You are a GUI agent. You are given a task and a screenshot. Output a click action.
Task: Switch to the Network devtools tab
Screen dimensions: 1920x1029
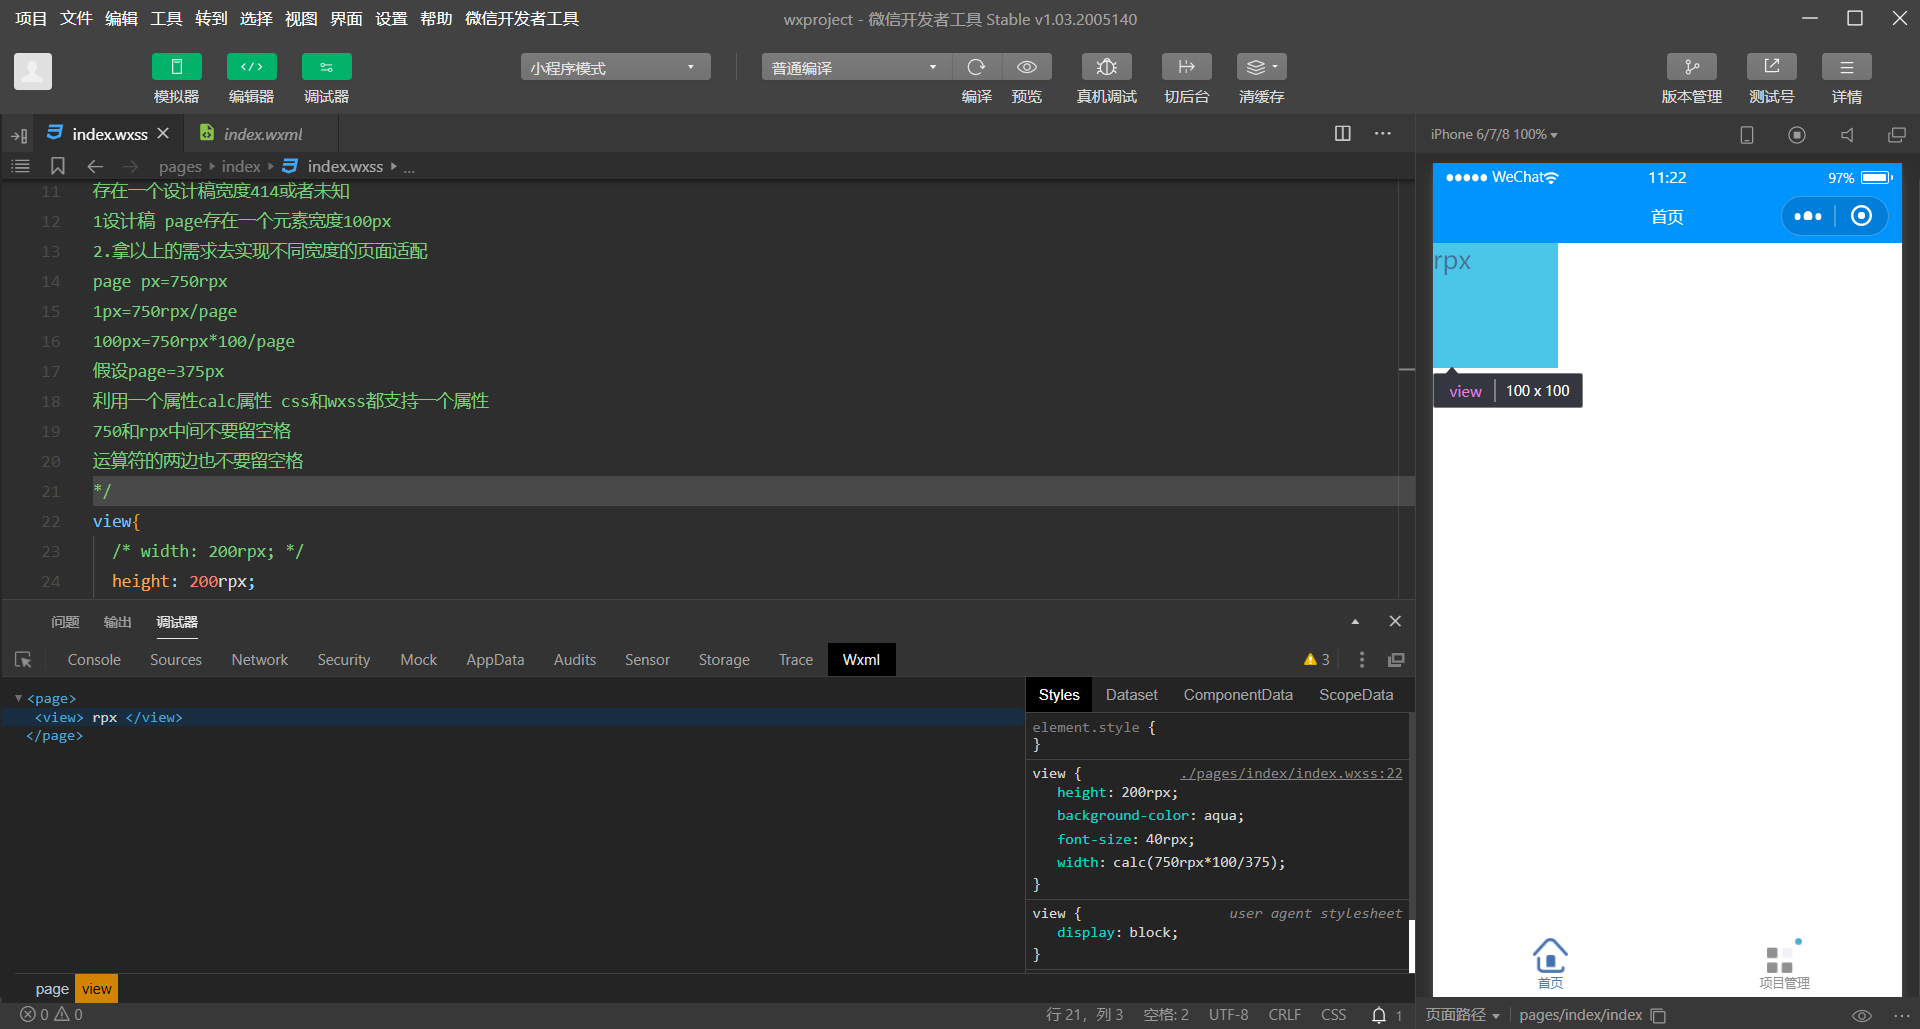tap(260, 660)
